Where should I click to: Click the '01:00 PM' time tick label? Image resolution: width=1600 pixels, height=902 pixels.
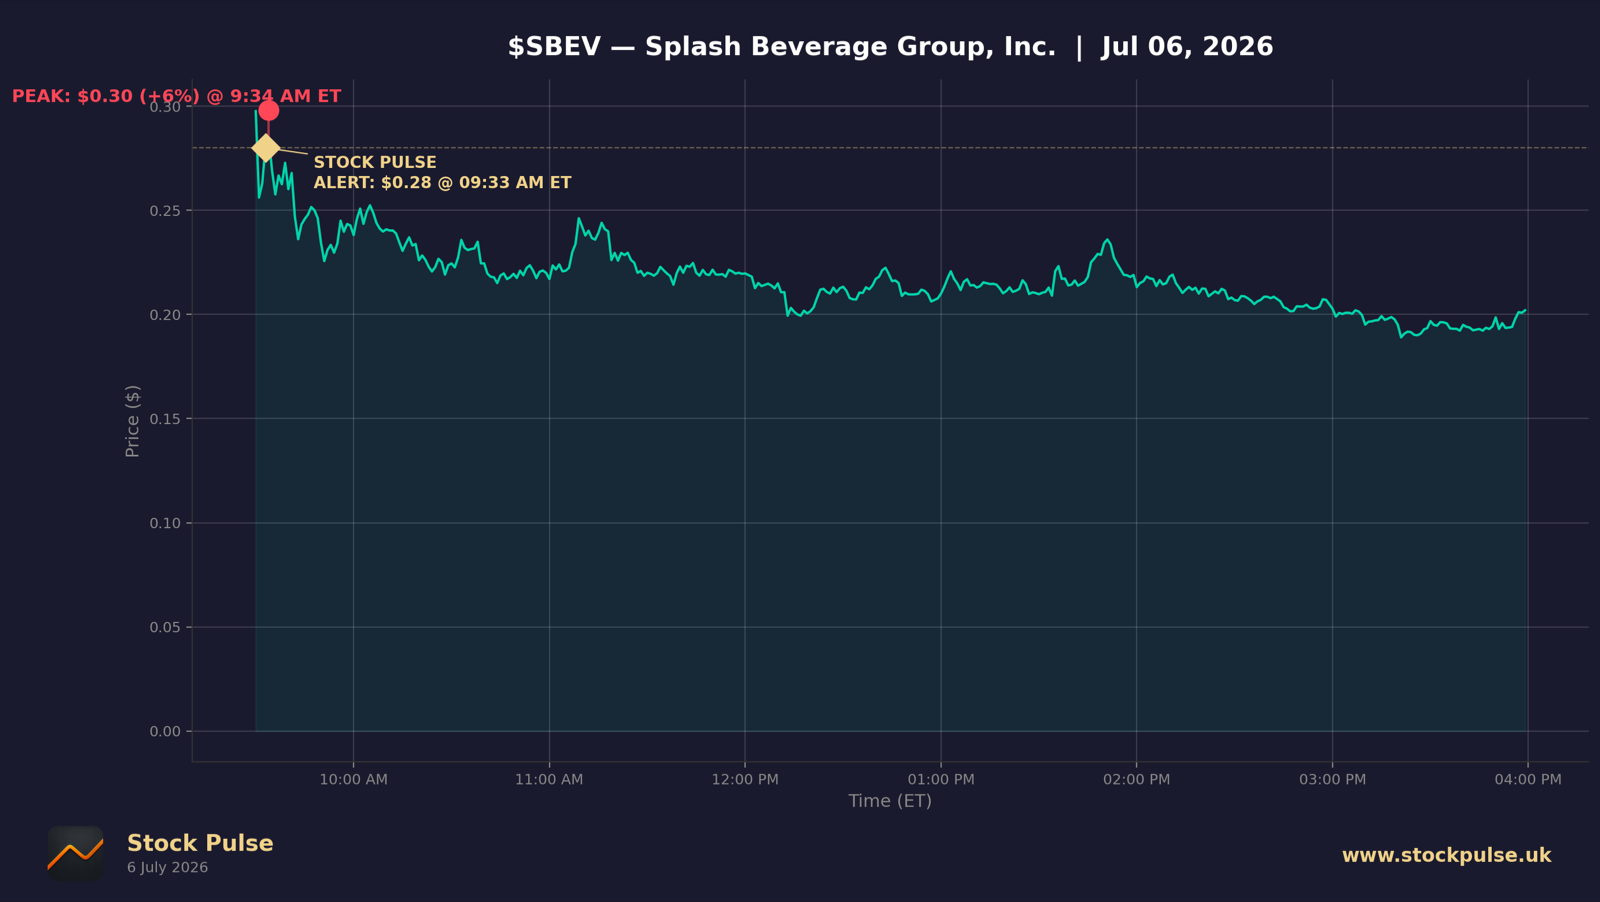(x=941, y=780)
